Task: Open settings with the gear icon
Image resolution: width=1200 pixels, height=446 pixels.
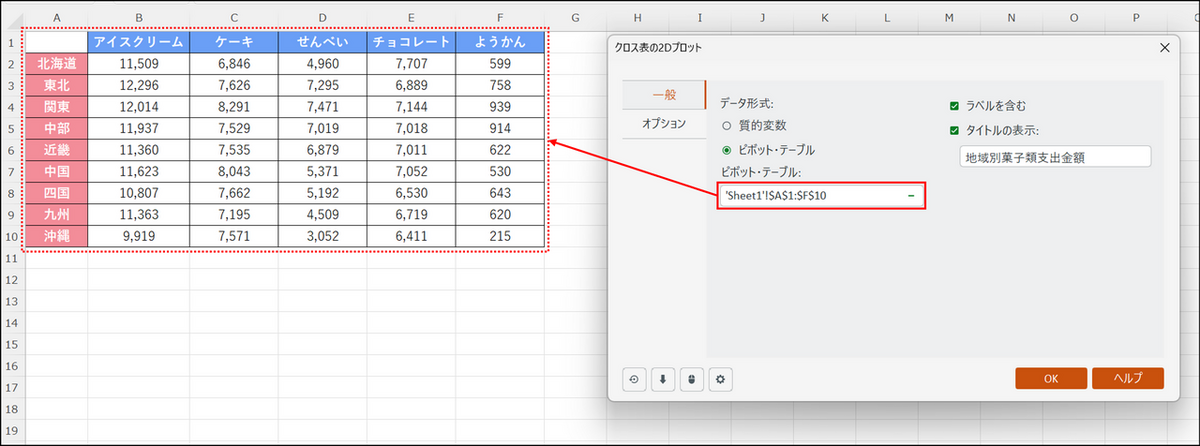Action: coord(718,379)
